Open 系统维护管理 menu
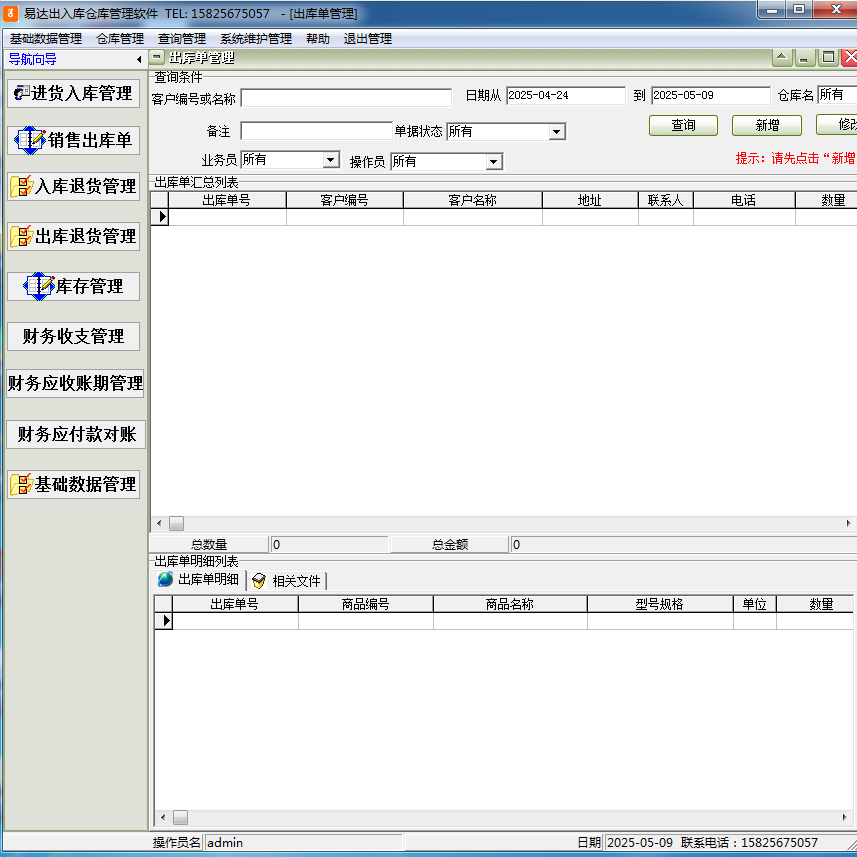This screenshot has height=857, width=857. point(256,39)
